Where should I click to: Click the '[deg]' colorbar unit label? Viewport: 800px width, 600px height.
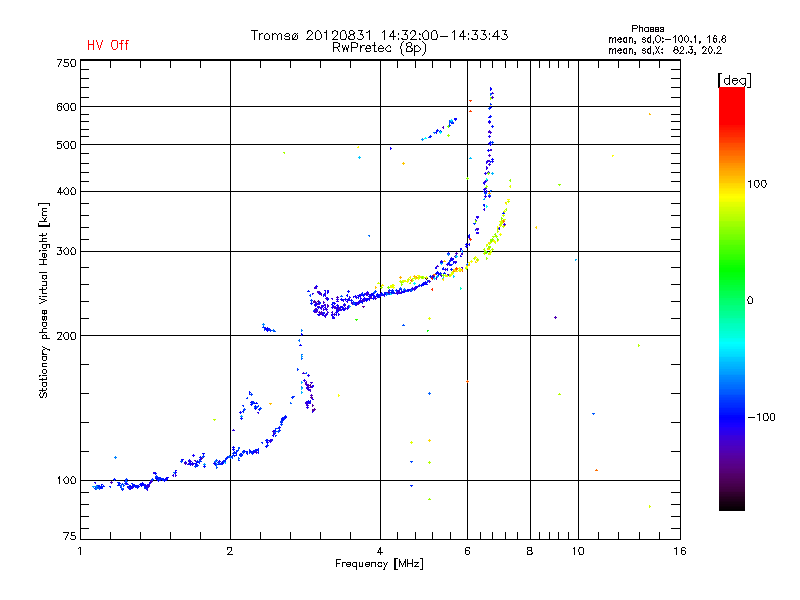click(x=734, y=80)
